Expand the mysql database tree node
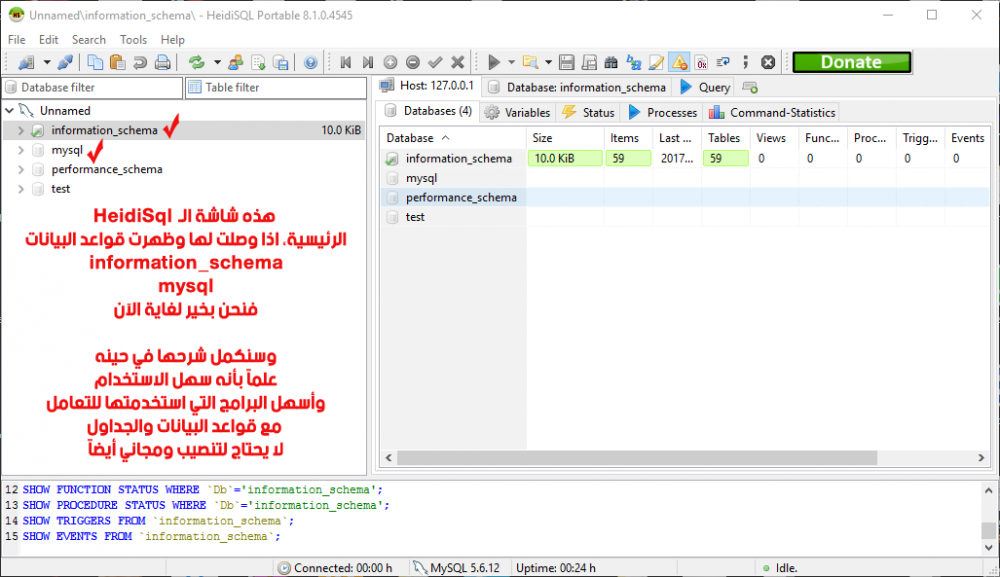This screenshot has width=1000, height=577. [x=21, y=150]
